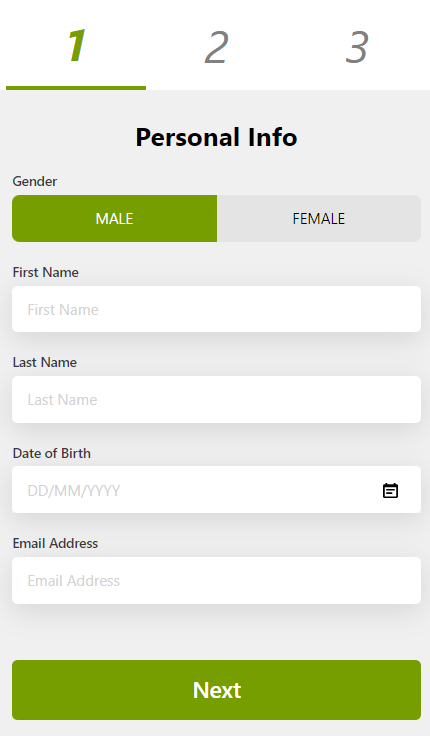
Task: Focus the Last Name input field
Action: [x=216, y=399]
